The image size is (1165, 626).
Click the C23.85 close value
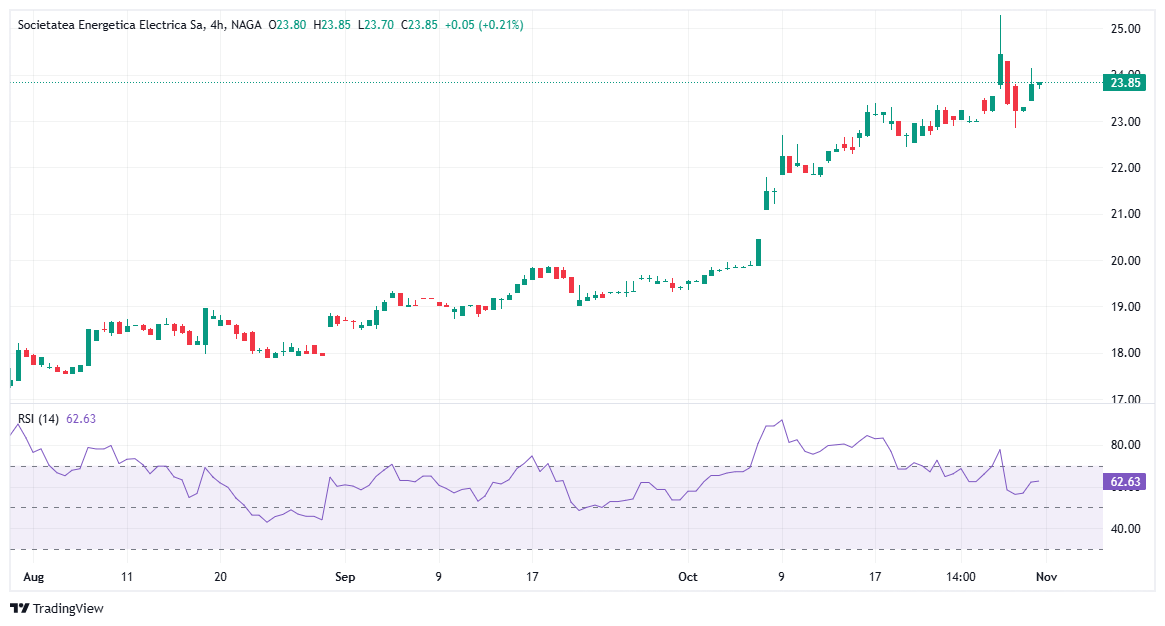point(419,25)
